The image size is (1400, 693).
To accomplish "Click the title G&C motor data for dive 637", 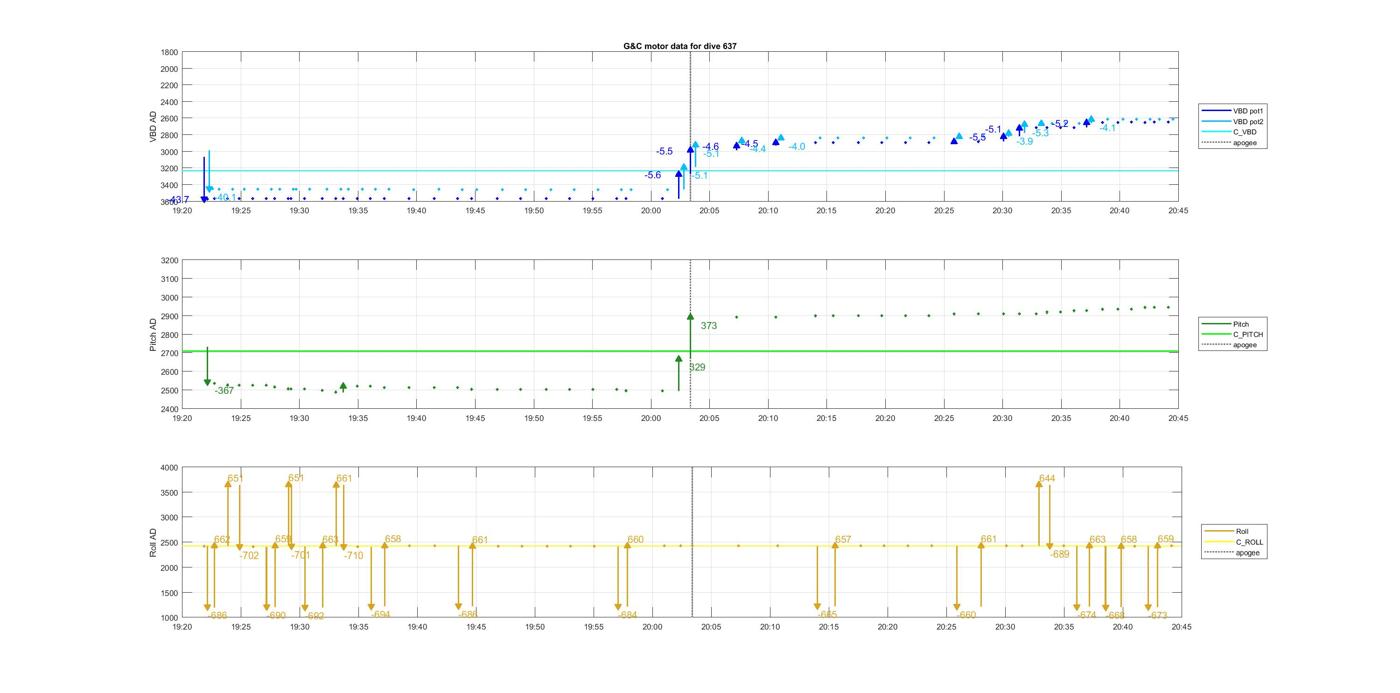I will [680, 46].
